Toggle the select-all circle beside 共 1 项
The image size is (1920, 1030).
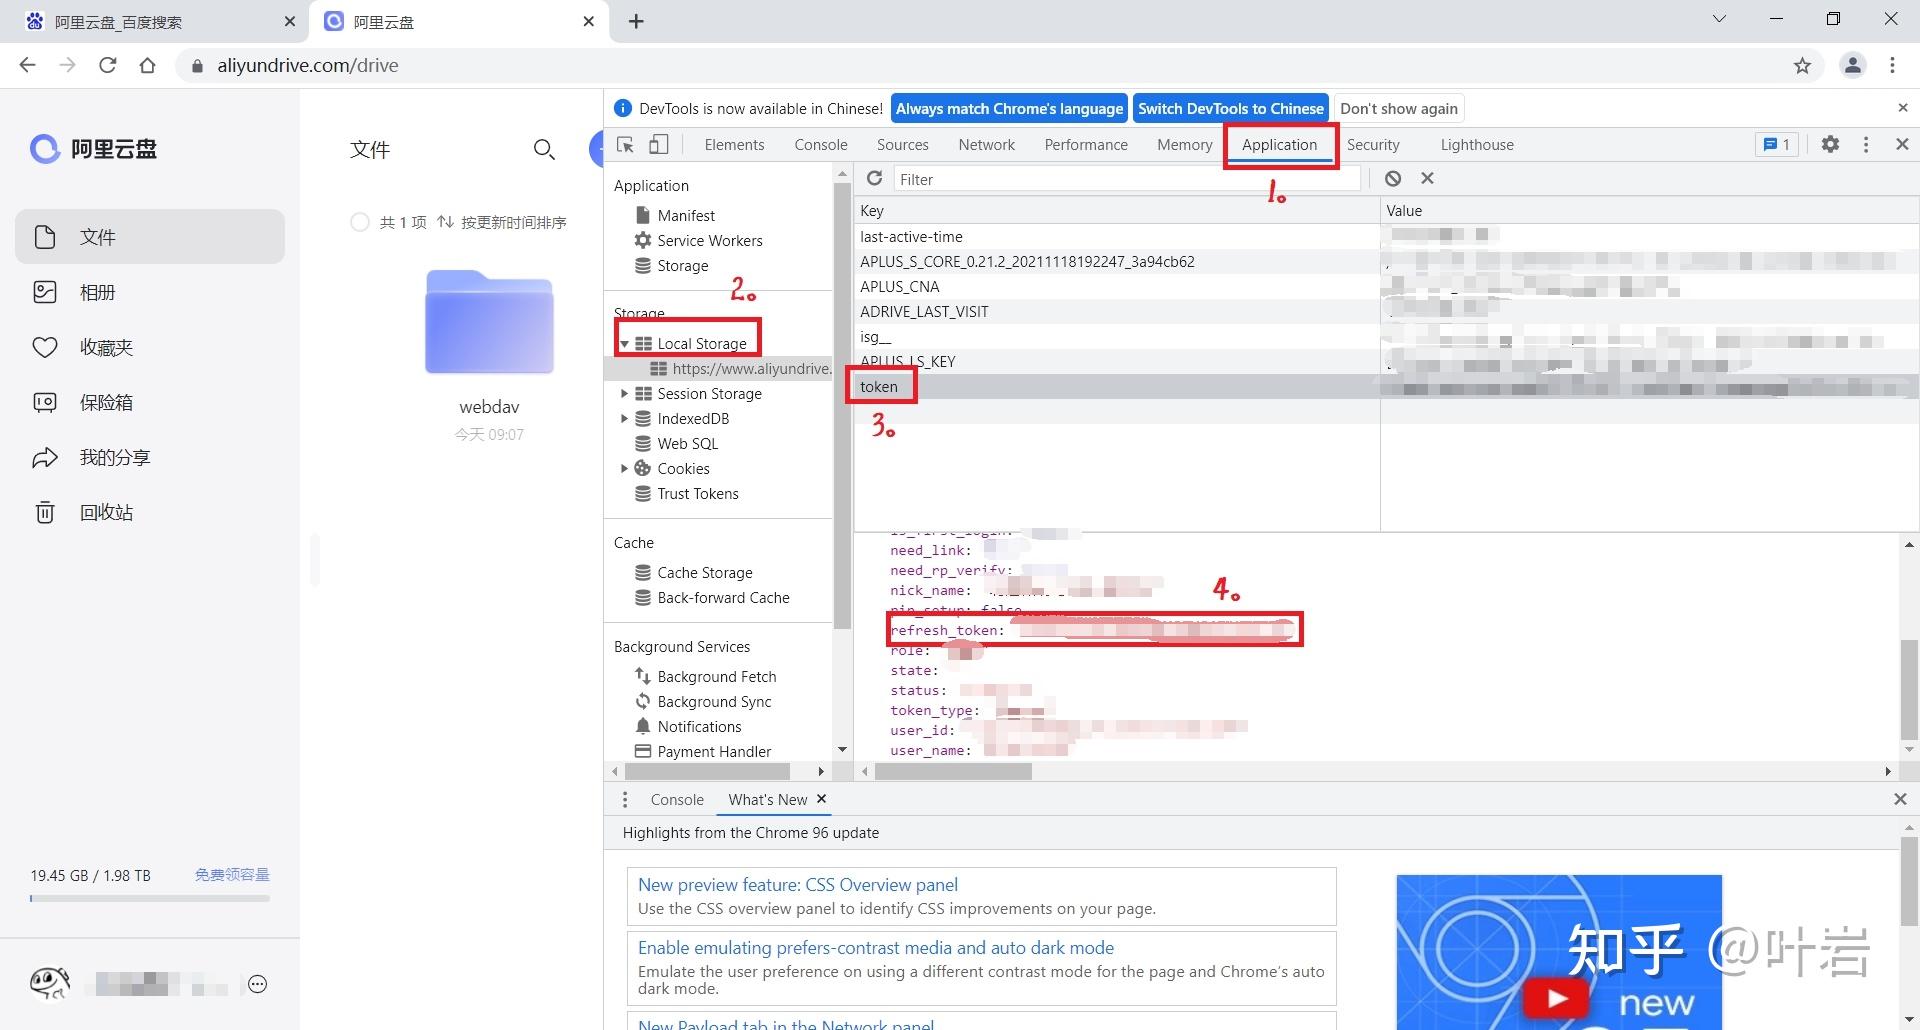click(x=360, y=222)
